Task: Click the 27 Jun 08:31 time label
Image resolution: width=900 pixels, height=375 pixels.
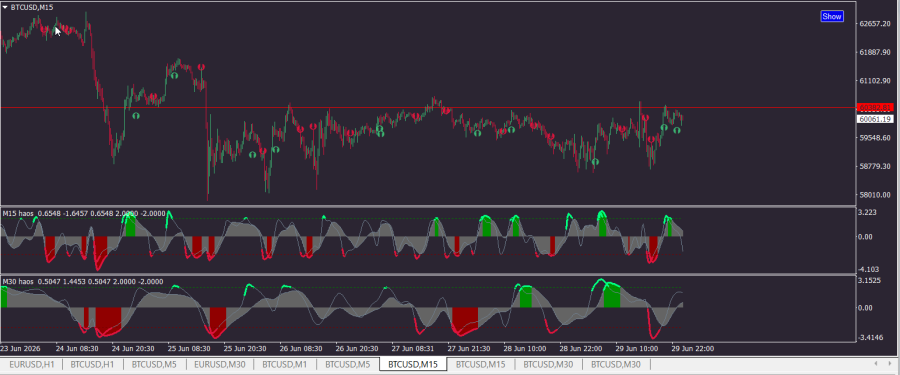Action: tap(413, 349)
